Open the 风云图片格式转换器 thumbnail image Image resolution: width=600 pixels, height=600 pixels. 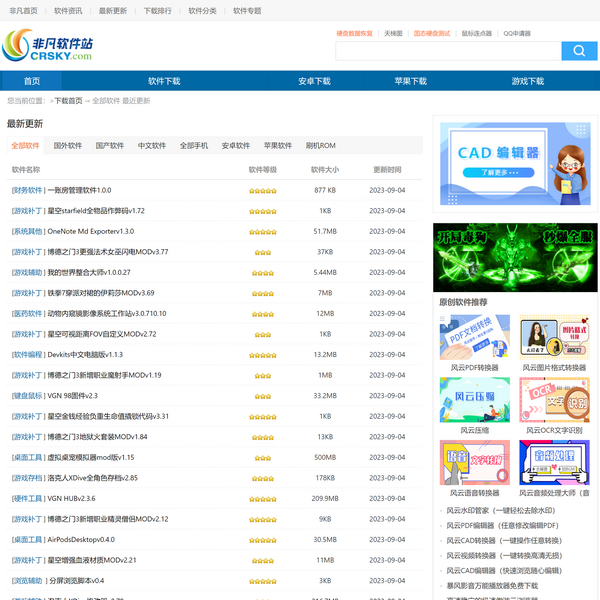pos(555,337)
